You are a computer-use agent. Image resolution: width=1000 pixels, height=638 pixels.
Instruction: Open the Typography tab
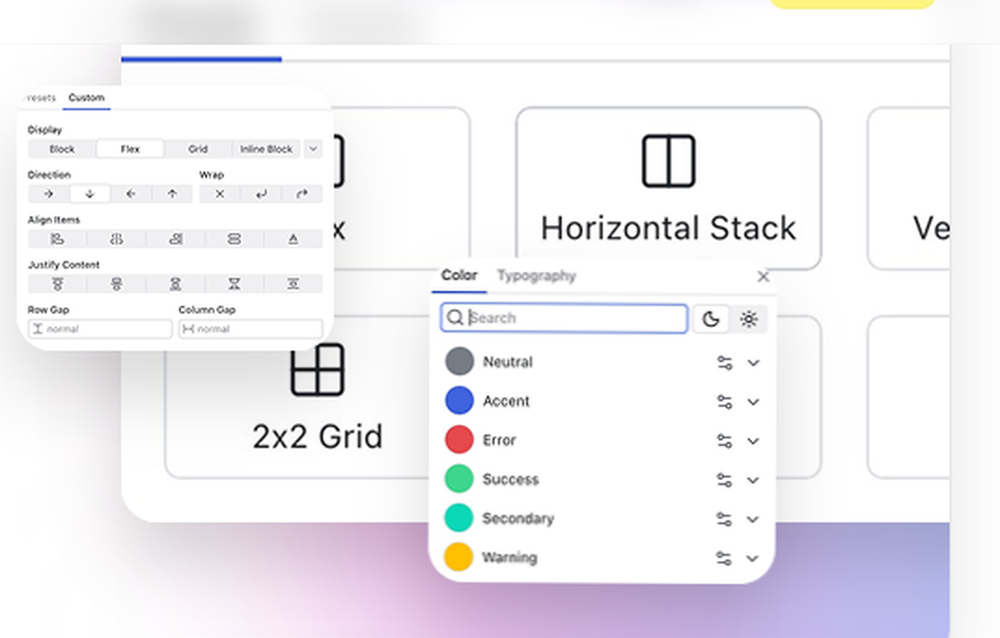point(536,276)
